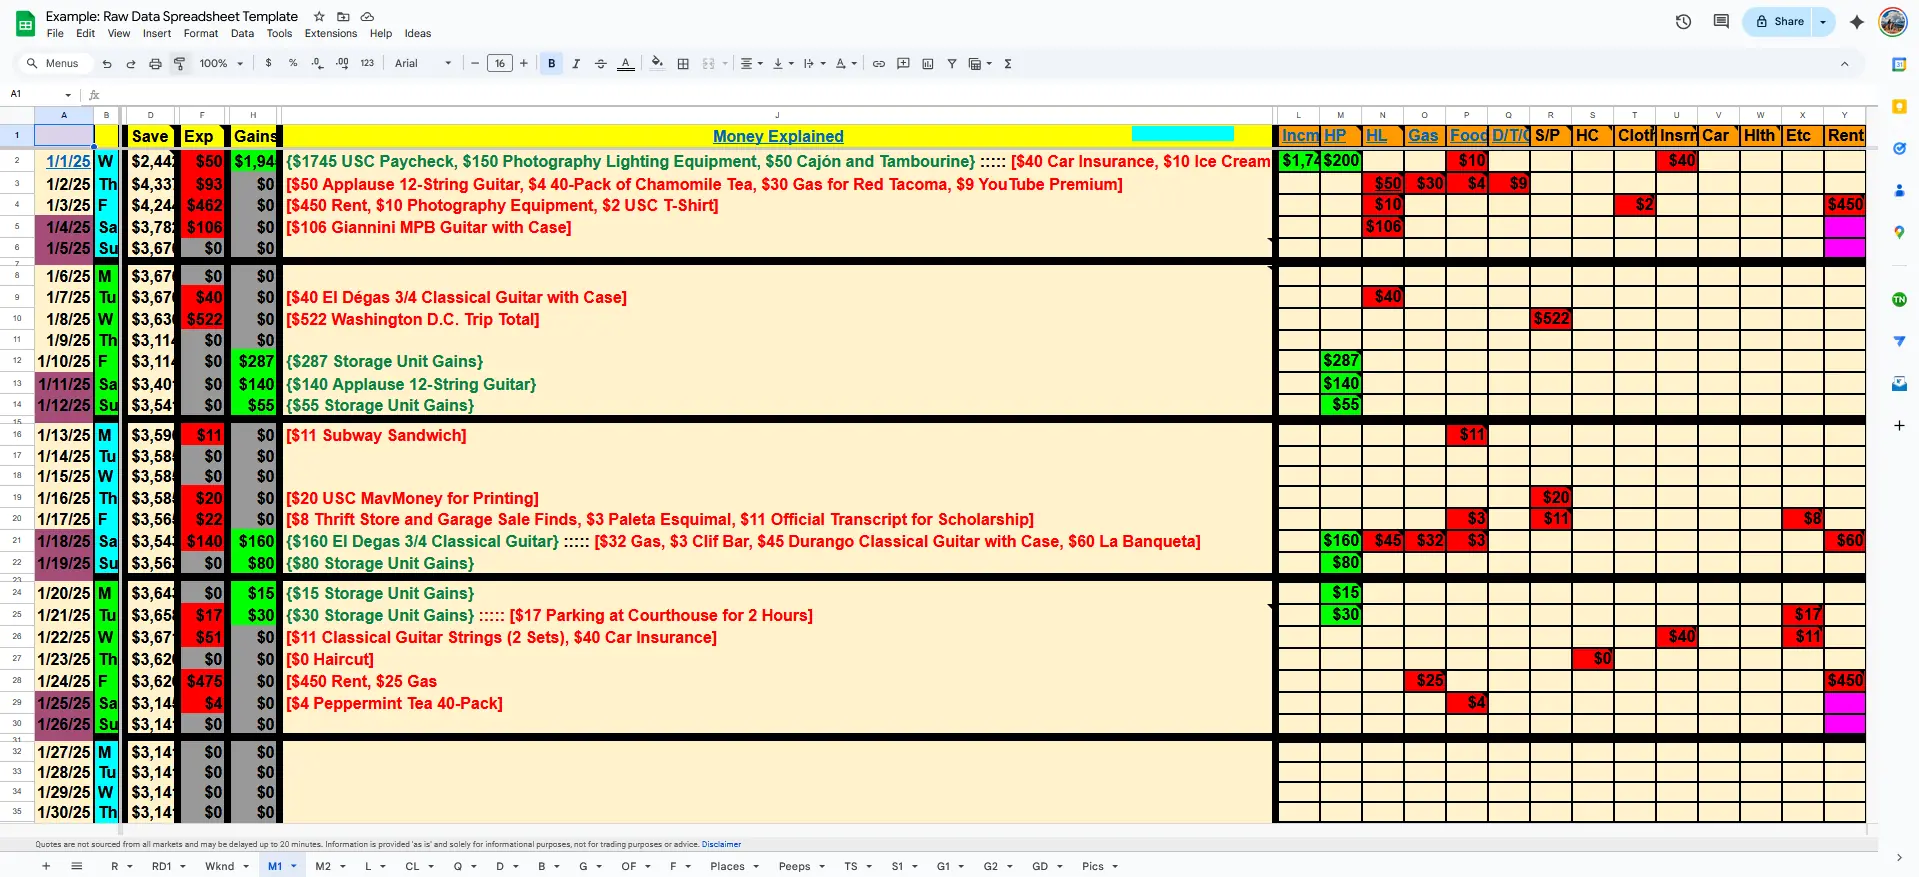Click the font size input field
The image size is (1919, 877).
pyautogui.click(x=500, y=63)
